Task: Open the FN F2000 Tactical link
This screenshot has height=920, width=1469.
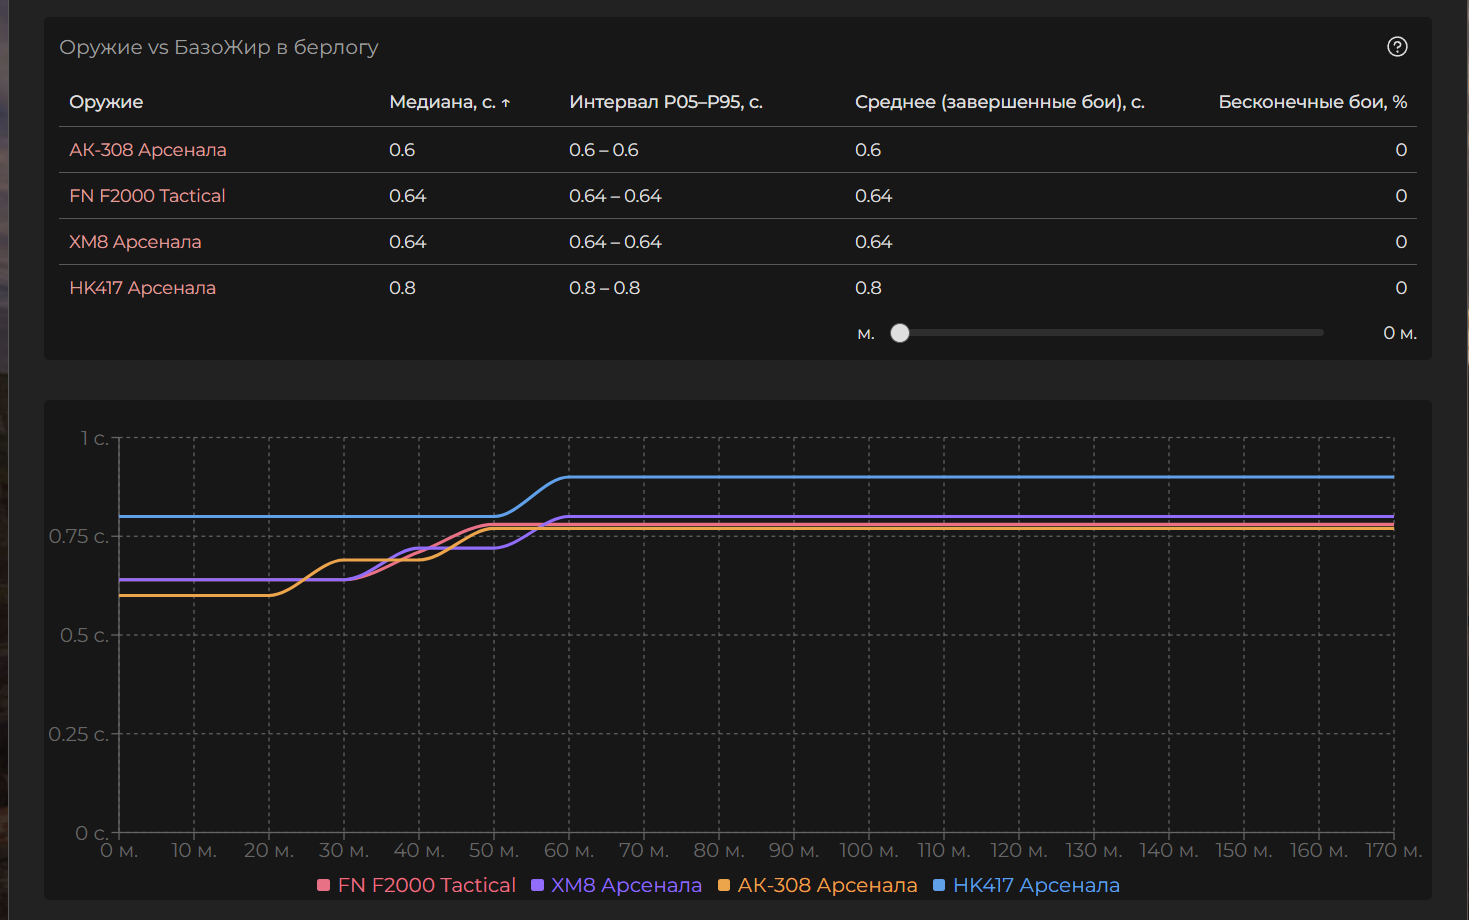Action: click(x=147, y=196)
